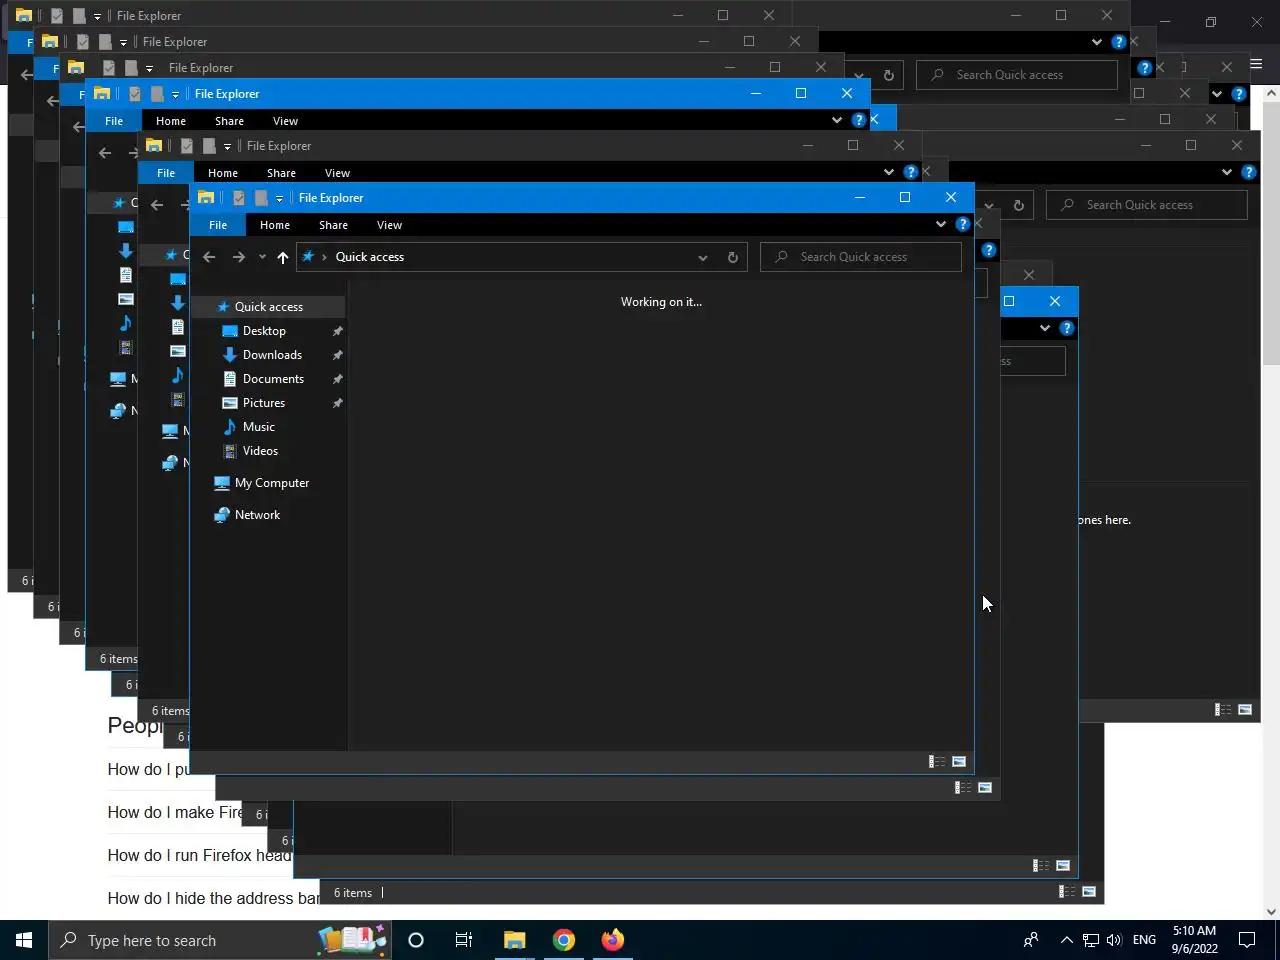Switch front window to Details view
Image resolution: width=1280 pixels, height=960 pixels.
pos(937,762)
